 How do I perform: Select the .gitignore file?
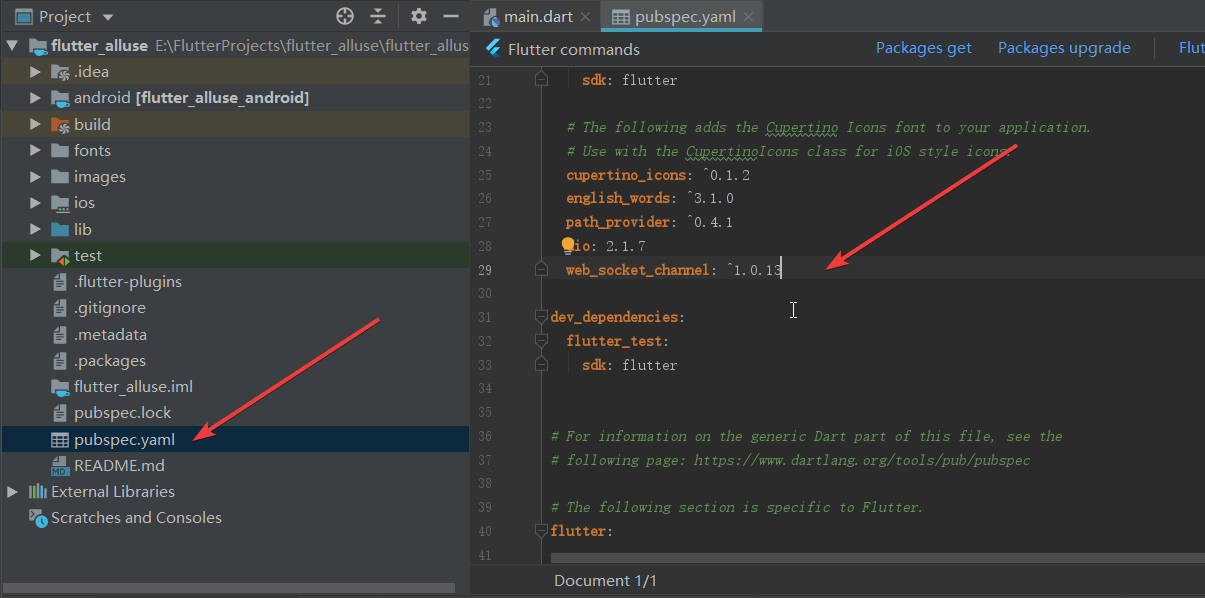110,308
